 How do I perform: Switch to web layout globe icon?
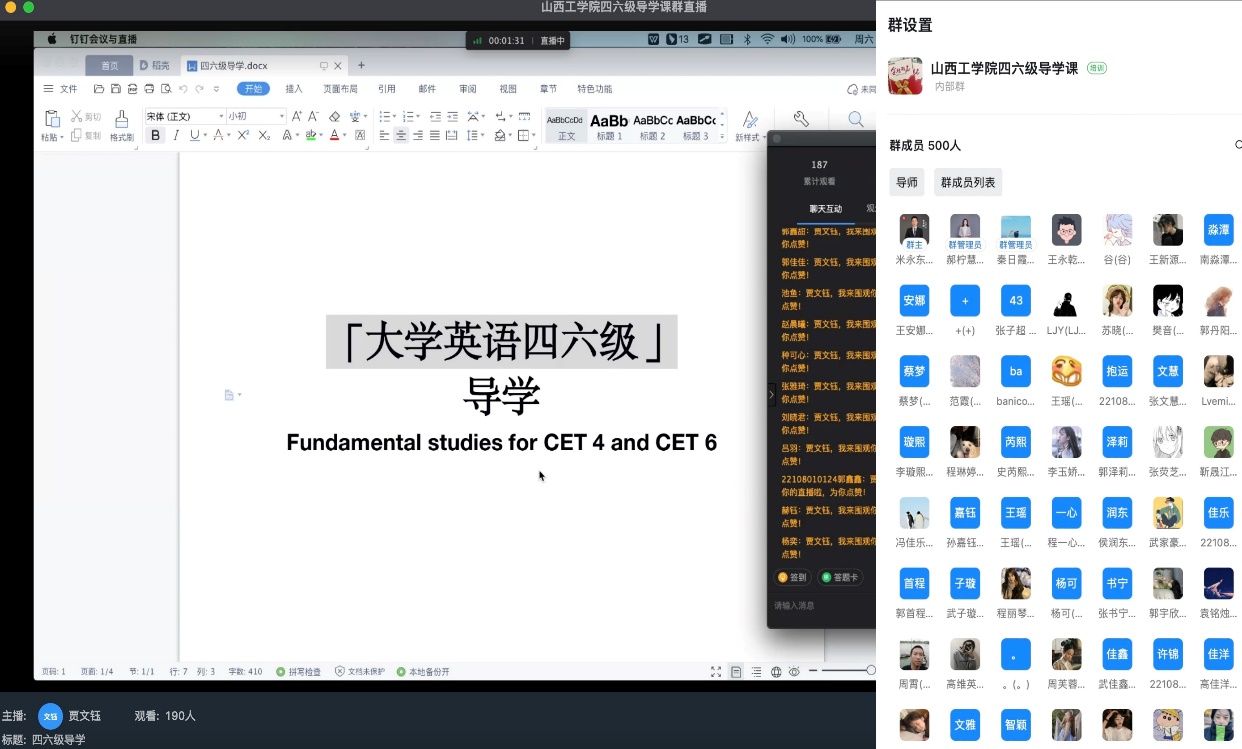point(776,672)
